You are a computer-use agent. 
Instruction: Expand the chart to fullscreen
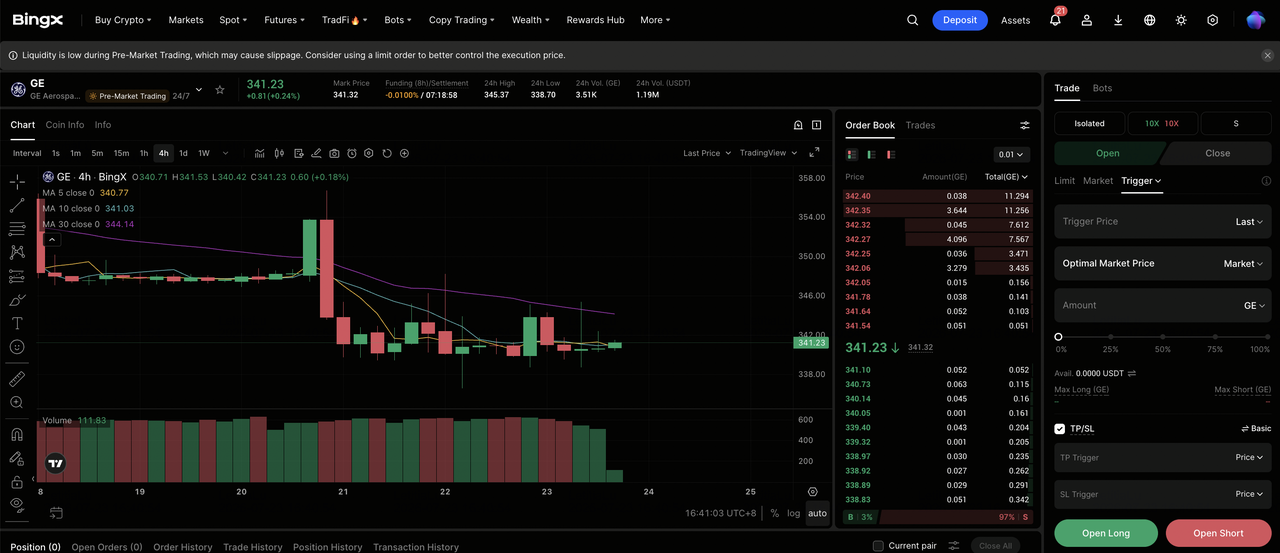click(x=814, y=153)
